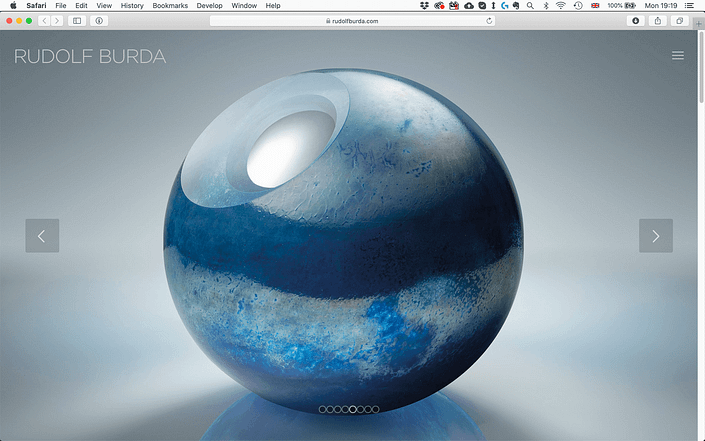Image resolution: width=705 pixels, height=441 pixels.
Task: Select the second slide indicator dot
Action: click(330, 409)
